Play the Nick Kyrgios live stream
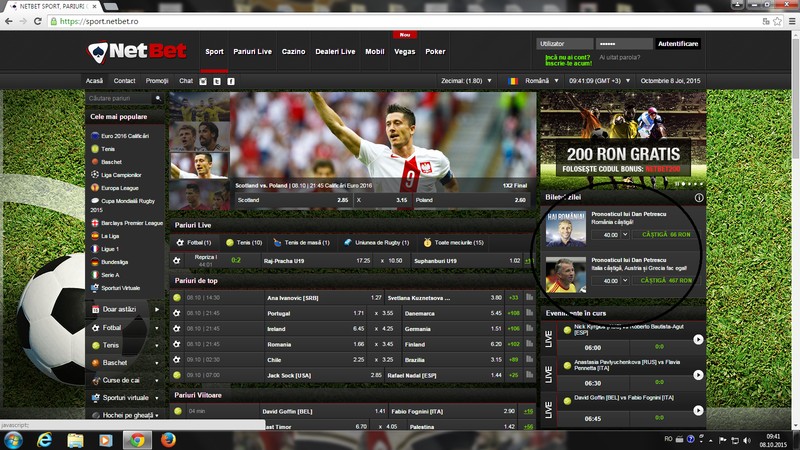This screenshot has height=450, width=800. (698, 339)
